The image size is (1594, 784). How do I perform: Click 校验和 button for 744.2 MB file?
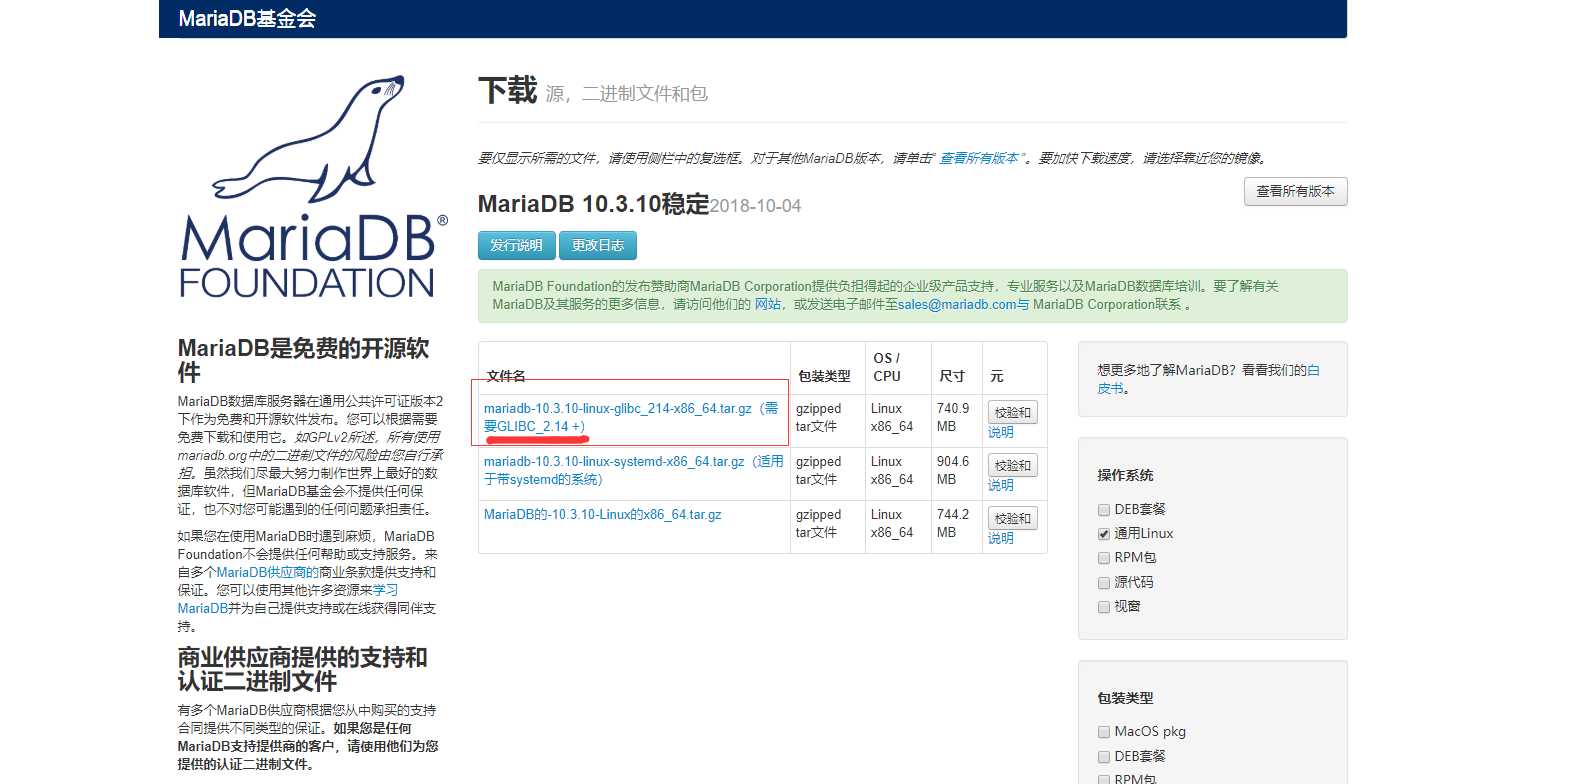(x=1012, y=518)
